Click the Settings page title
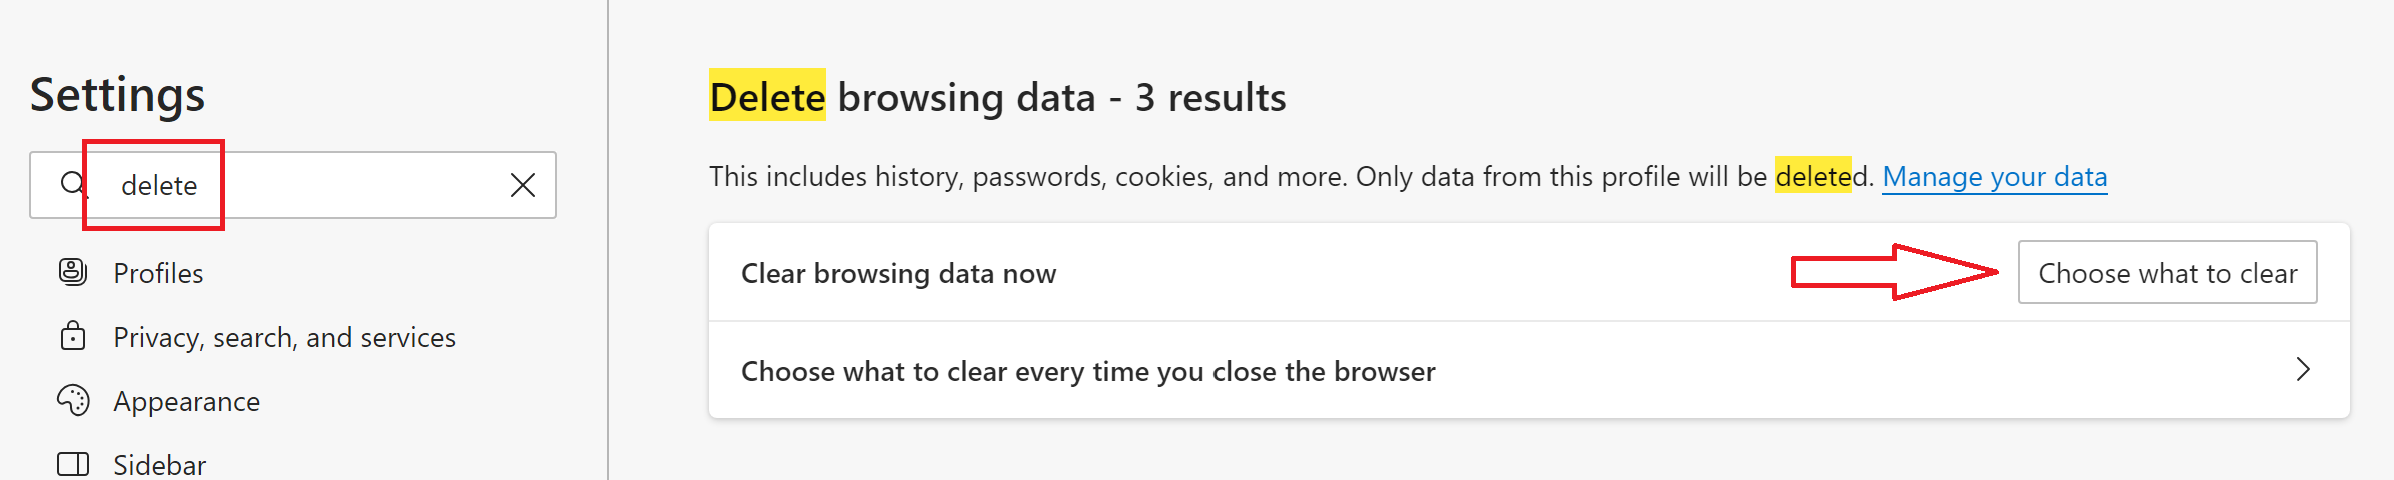The image size is (2394, 480). coord(117,95)
